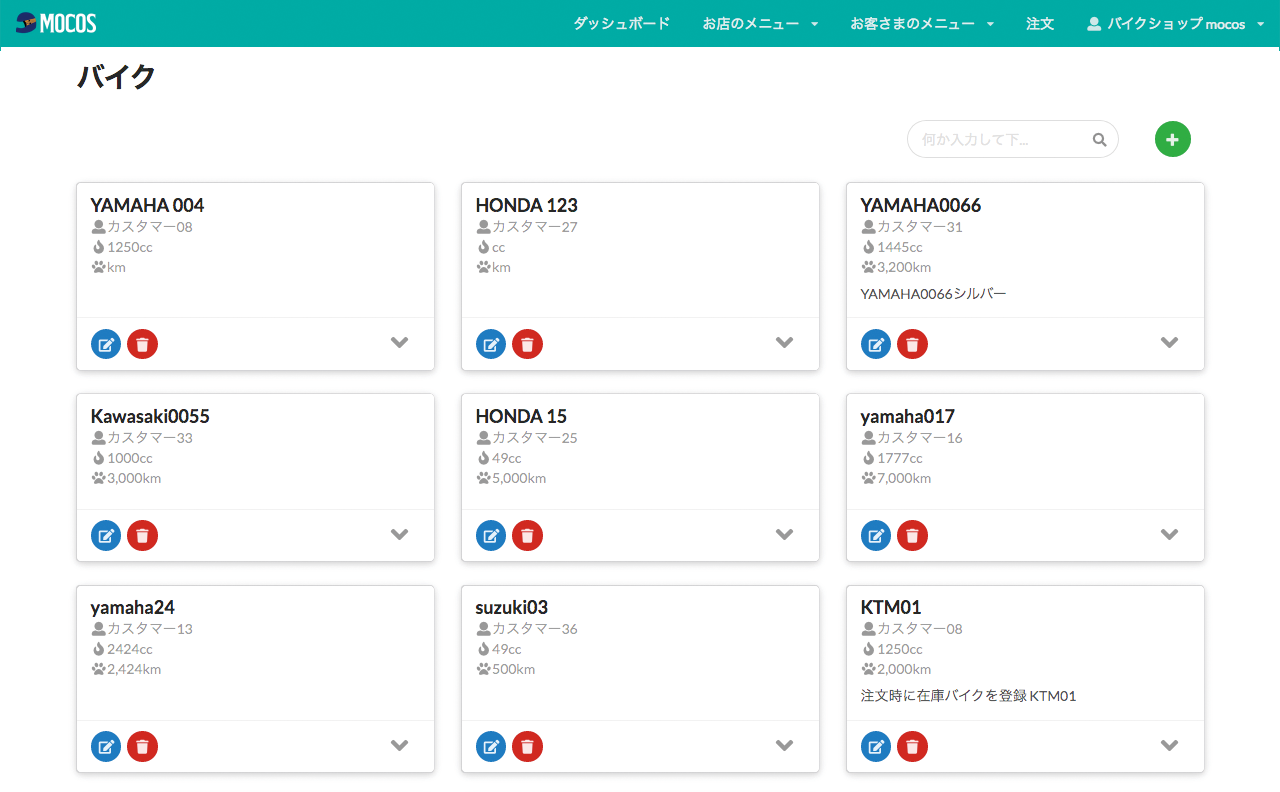Expand the yamaha017 card details
The width and height of the screenshot is (1280, 792).
(1170, 534)
